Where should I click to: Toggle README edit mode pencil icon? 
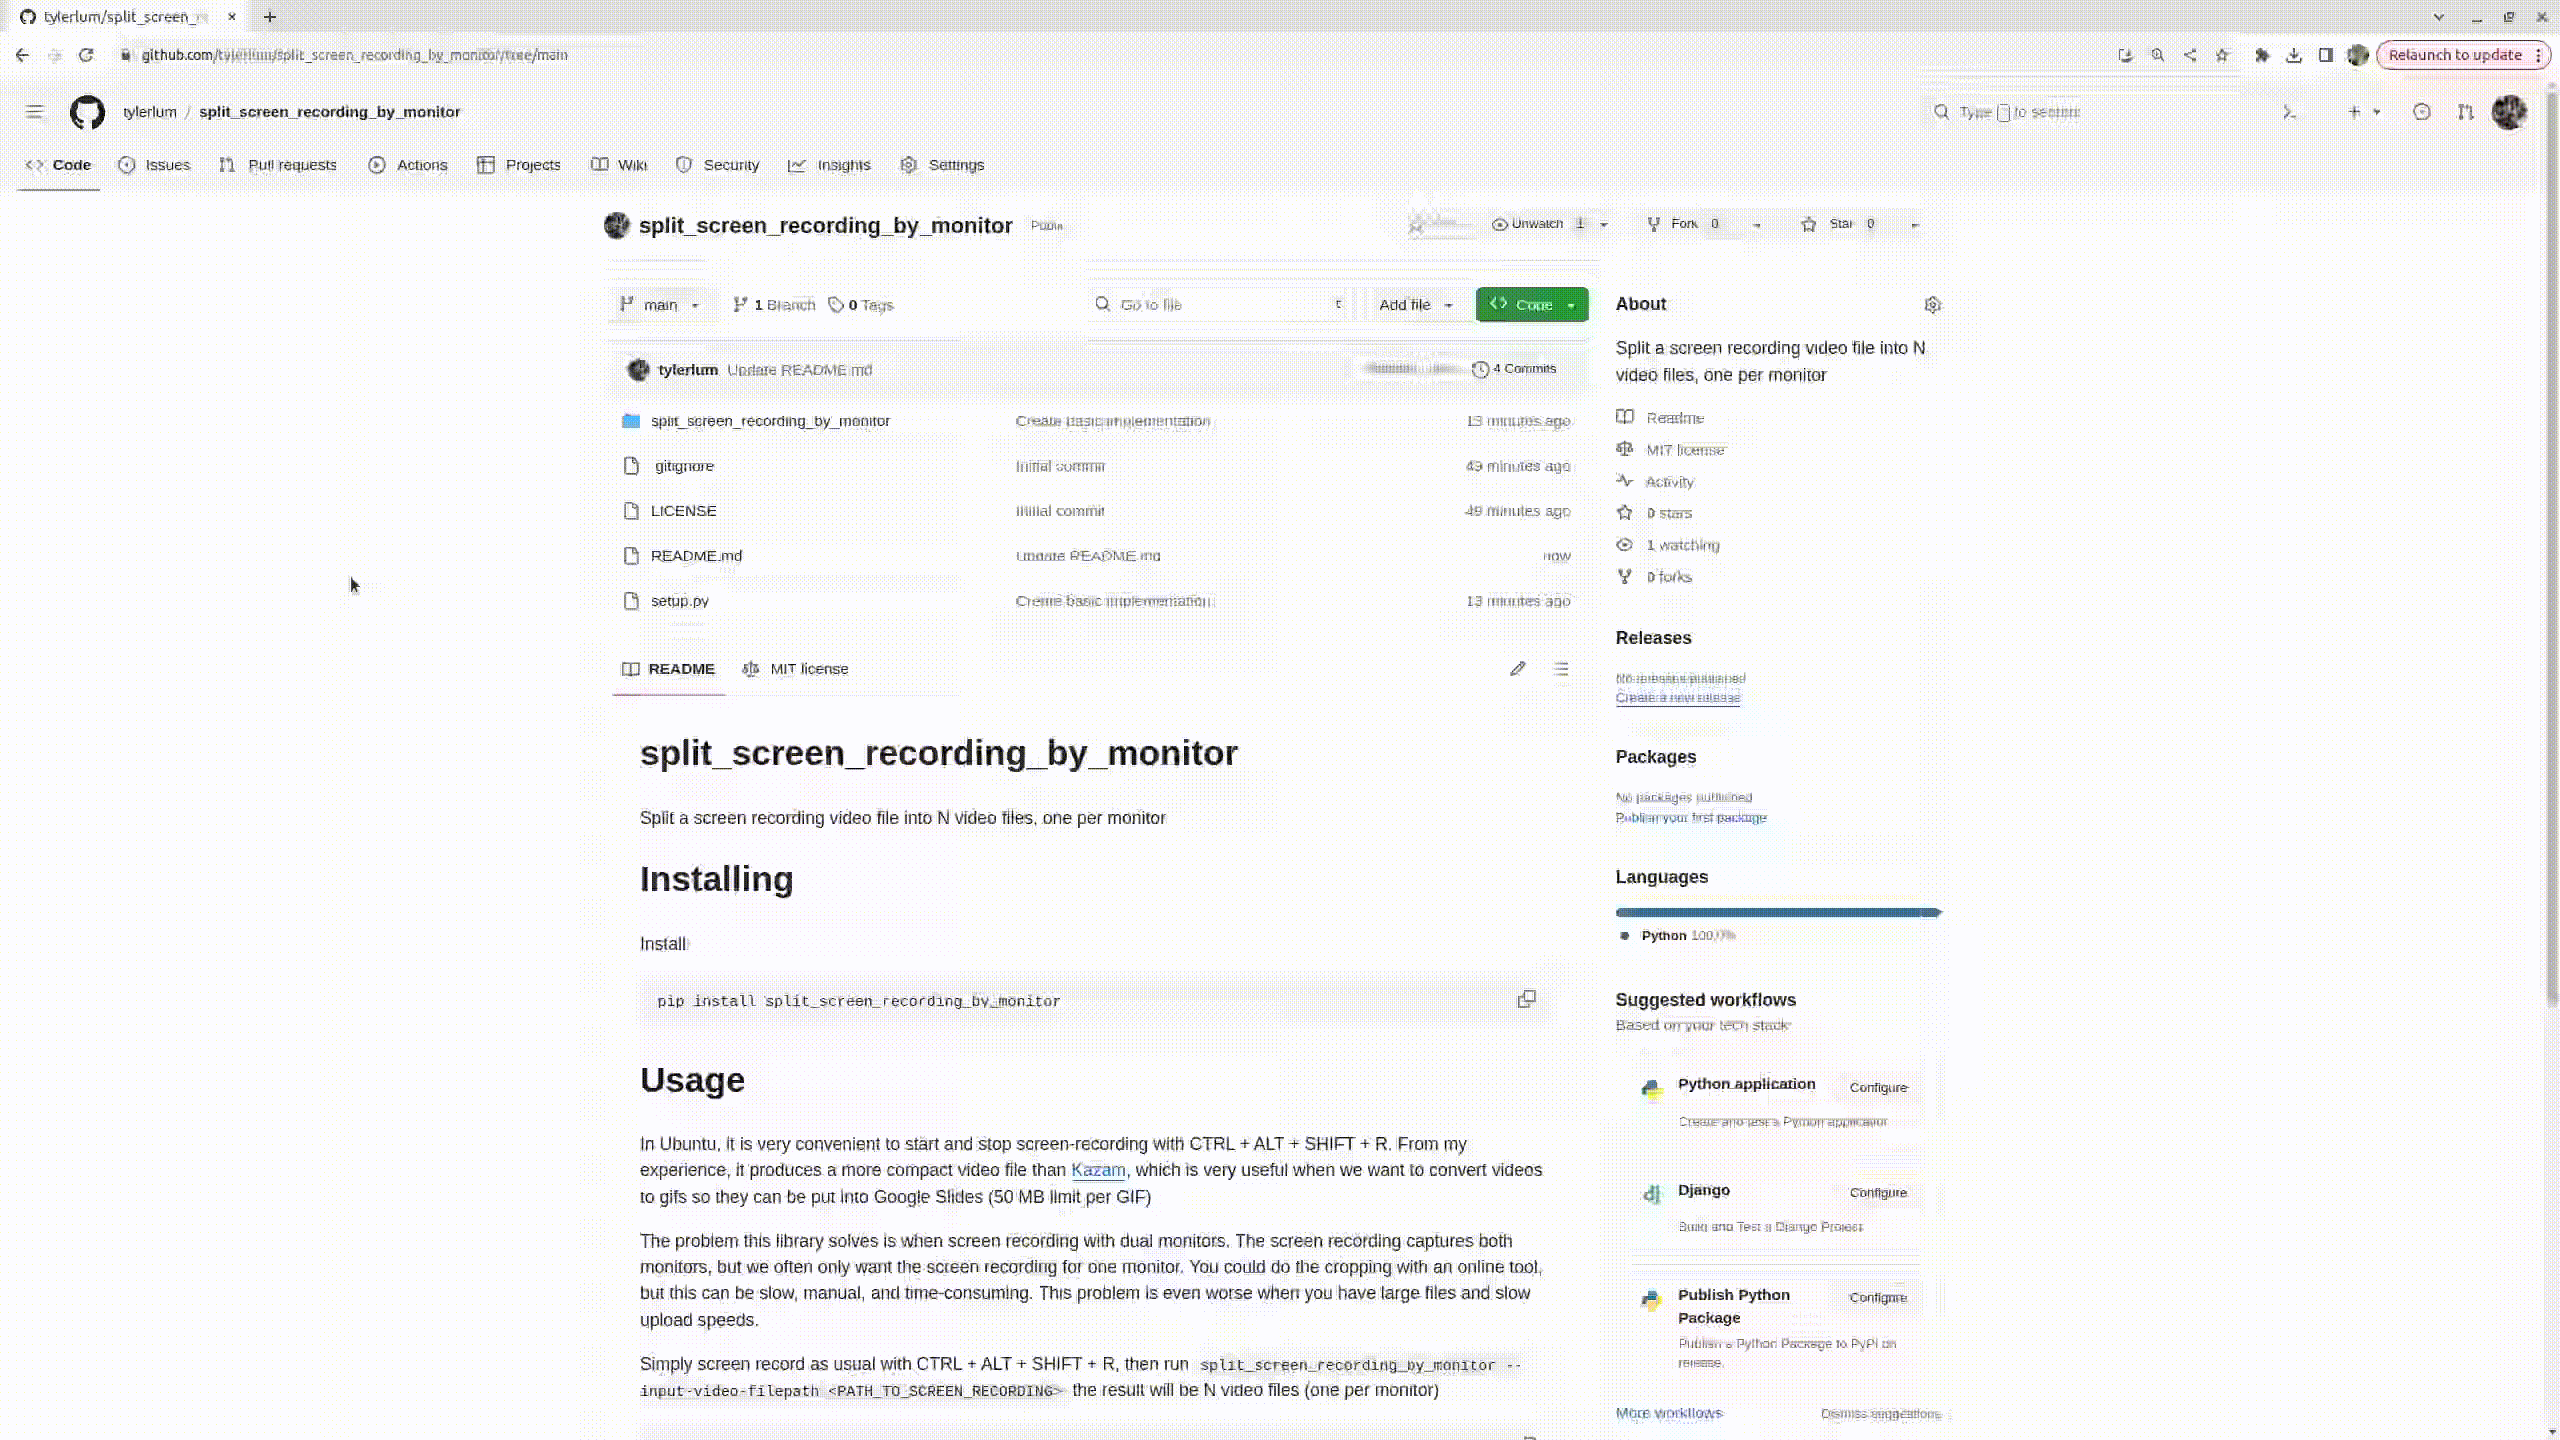pyautogui.click(x=1517, y=668)
